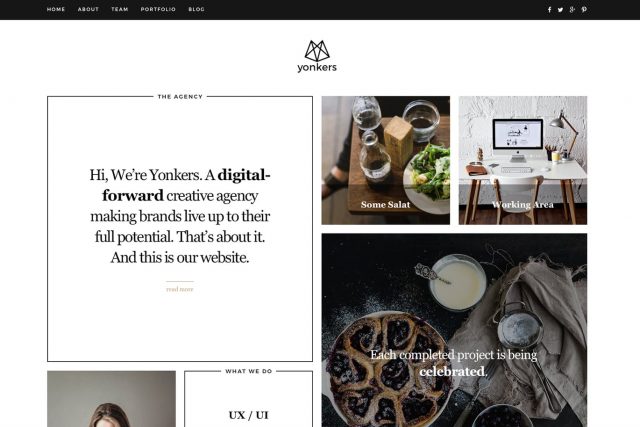Open the Blog menu item
The image size is (640, 427).
pyautogui.click(x=196, y=9)
